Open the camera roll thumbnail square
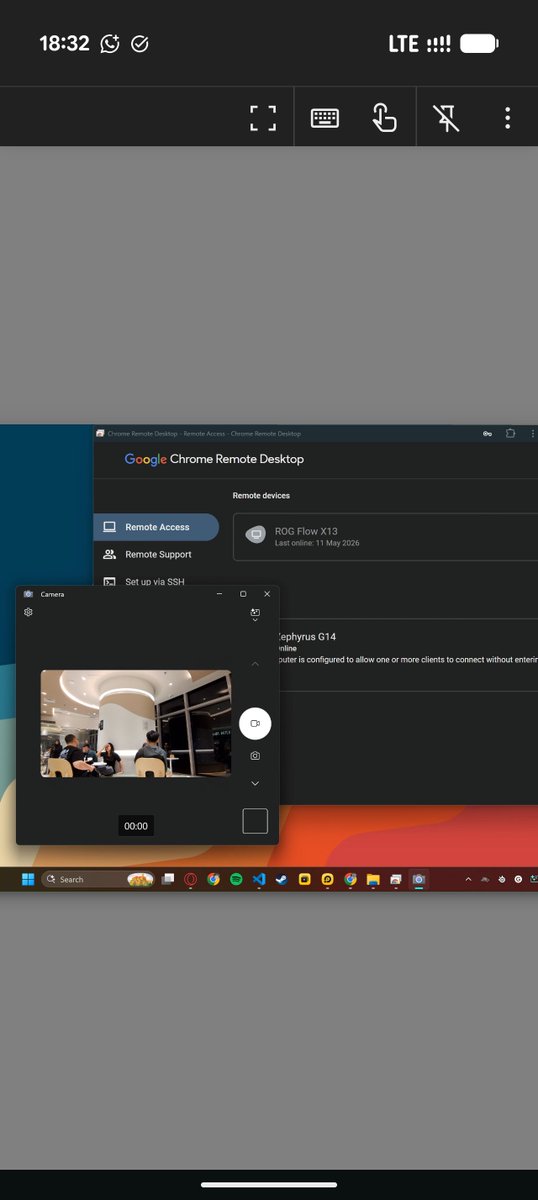Screen dimensions: 538x1200 coord(255,821)
